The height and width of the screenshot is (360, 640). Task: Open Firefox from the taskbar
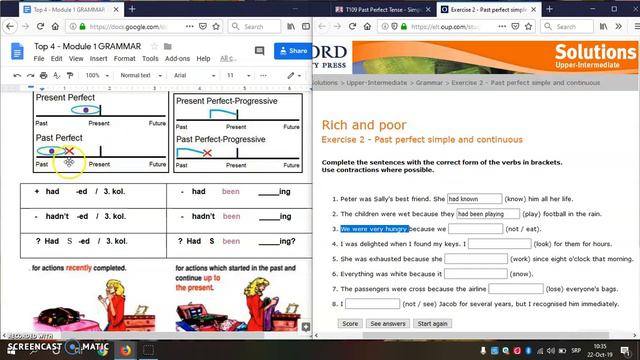(x=125, y=350)
